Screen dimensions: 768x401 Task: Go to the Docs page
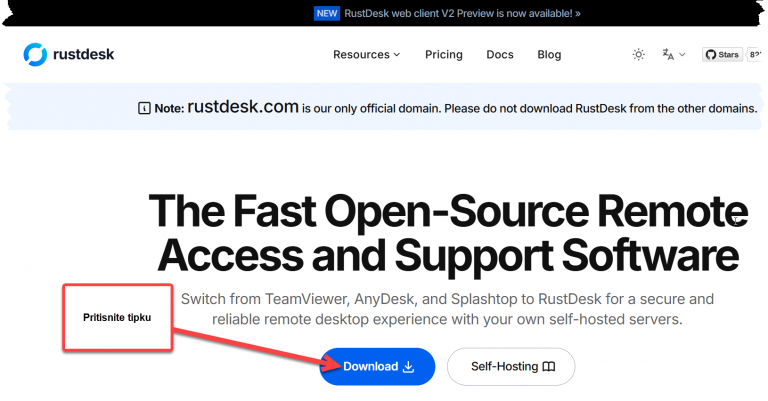click(x=500, y=54)
